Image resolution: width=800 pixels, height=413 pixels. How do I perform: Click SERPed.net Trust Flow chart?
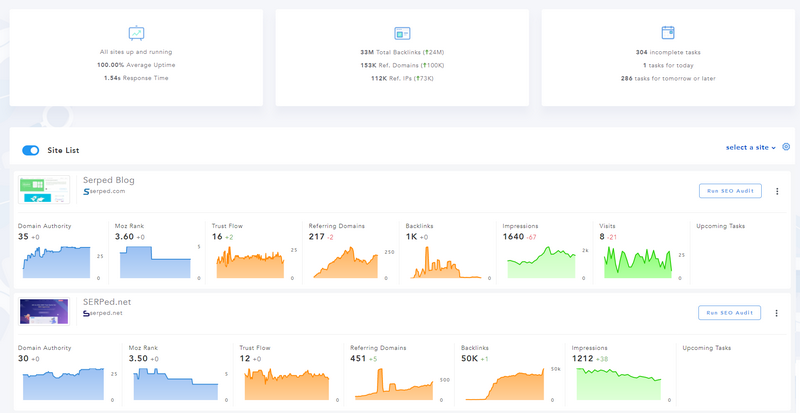point(287,384)
